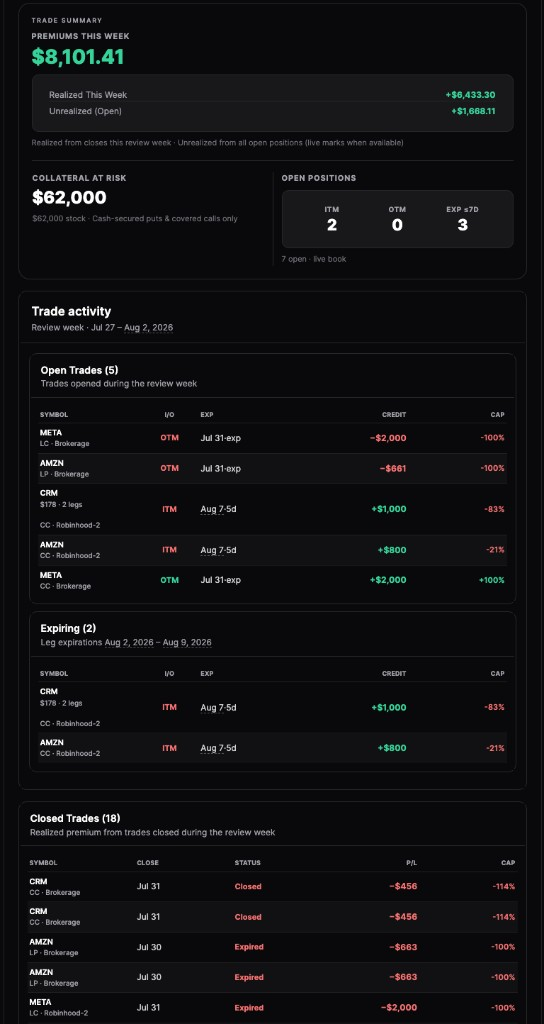This screenshot has width=544, height=1024.
Task: Click the CLOSE column header in Closed Trades
Action: (148, 863)
